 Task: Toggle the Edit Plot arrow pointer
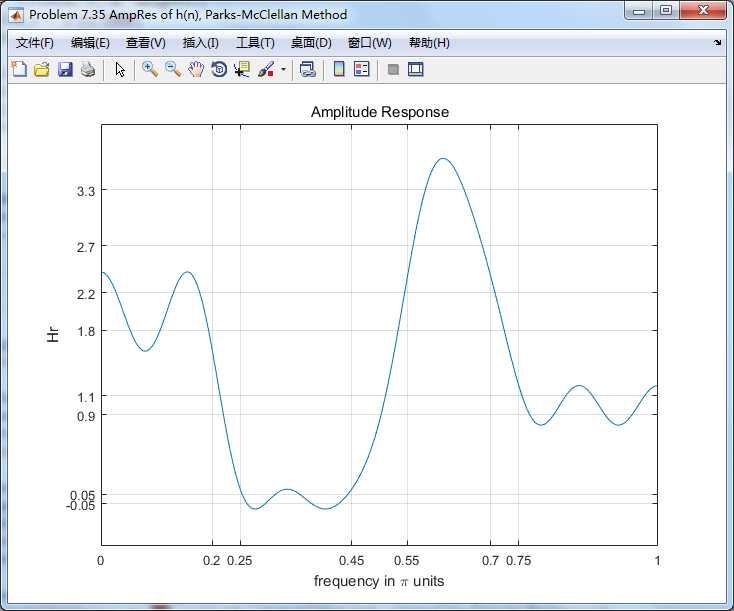point(120,69)
